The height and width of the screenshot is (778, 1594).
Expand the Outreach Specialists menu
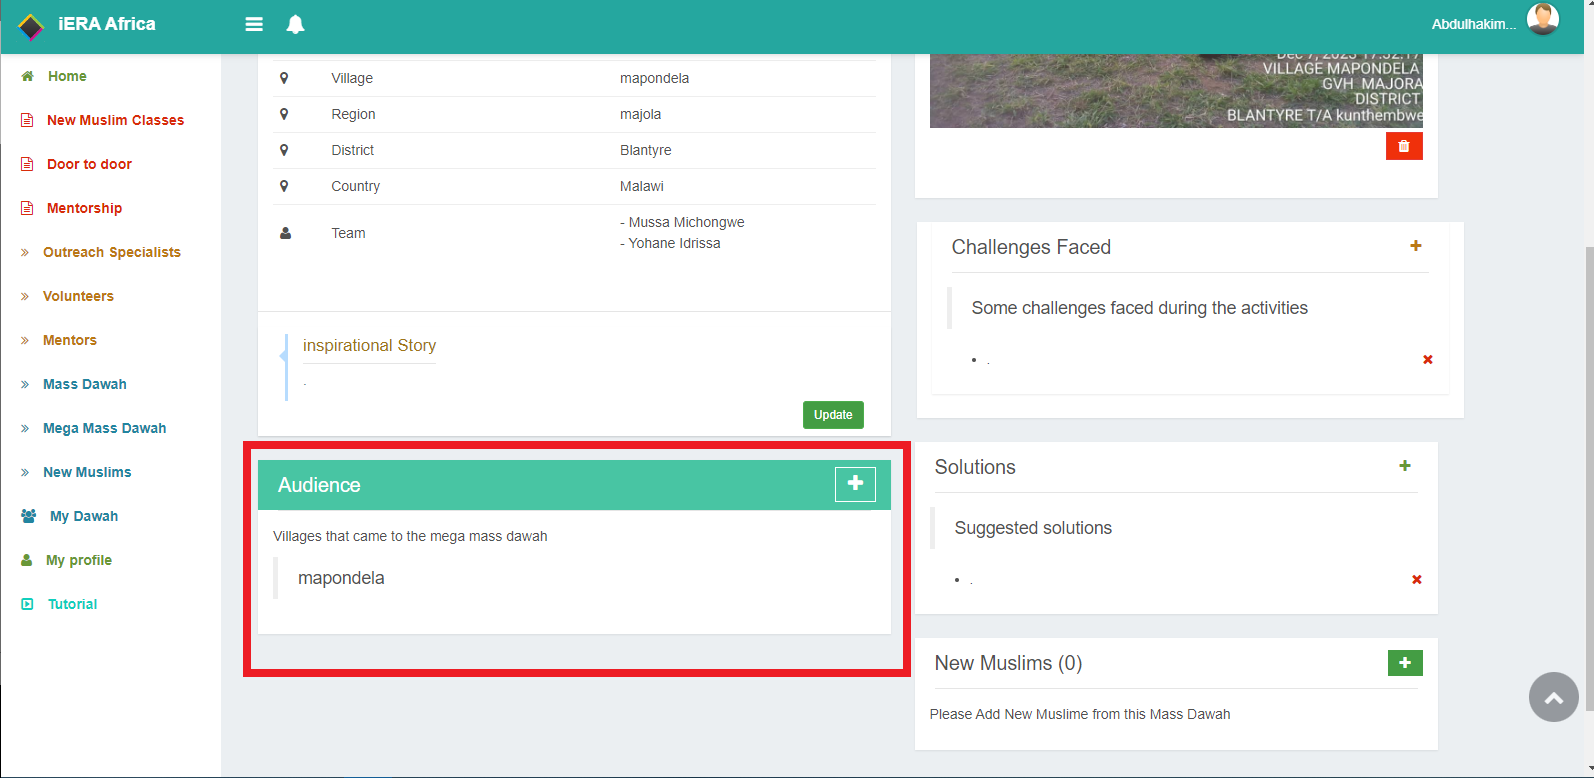click(x=111, y=252)
